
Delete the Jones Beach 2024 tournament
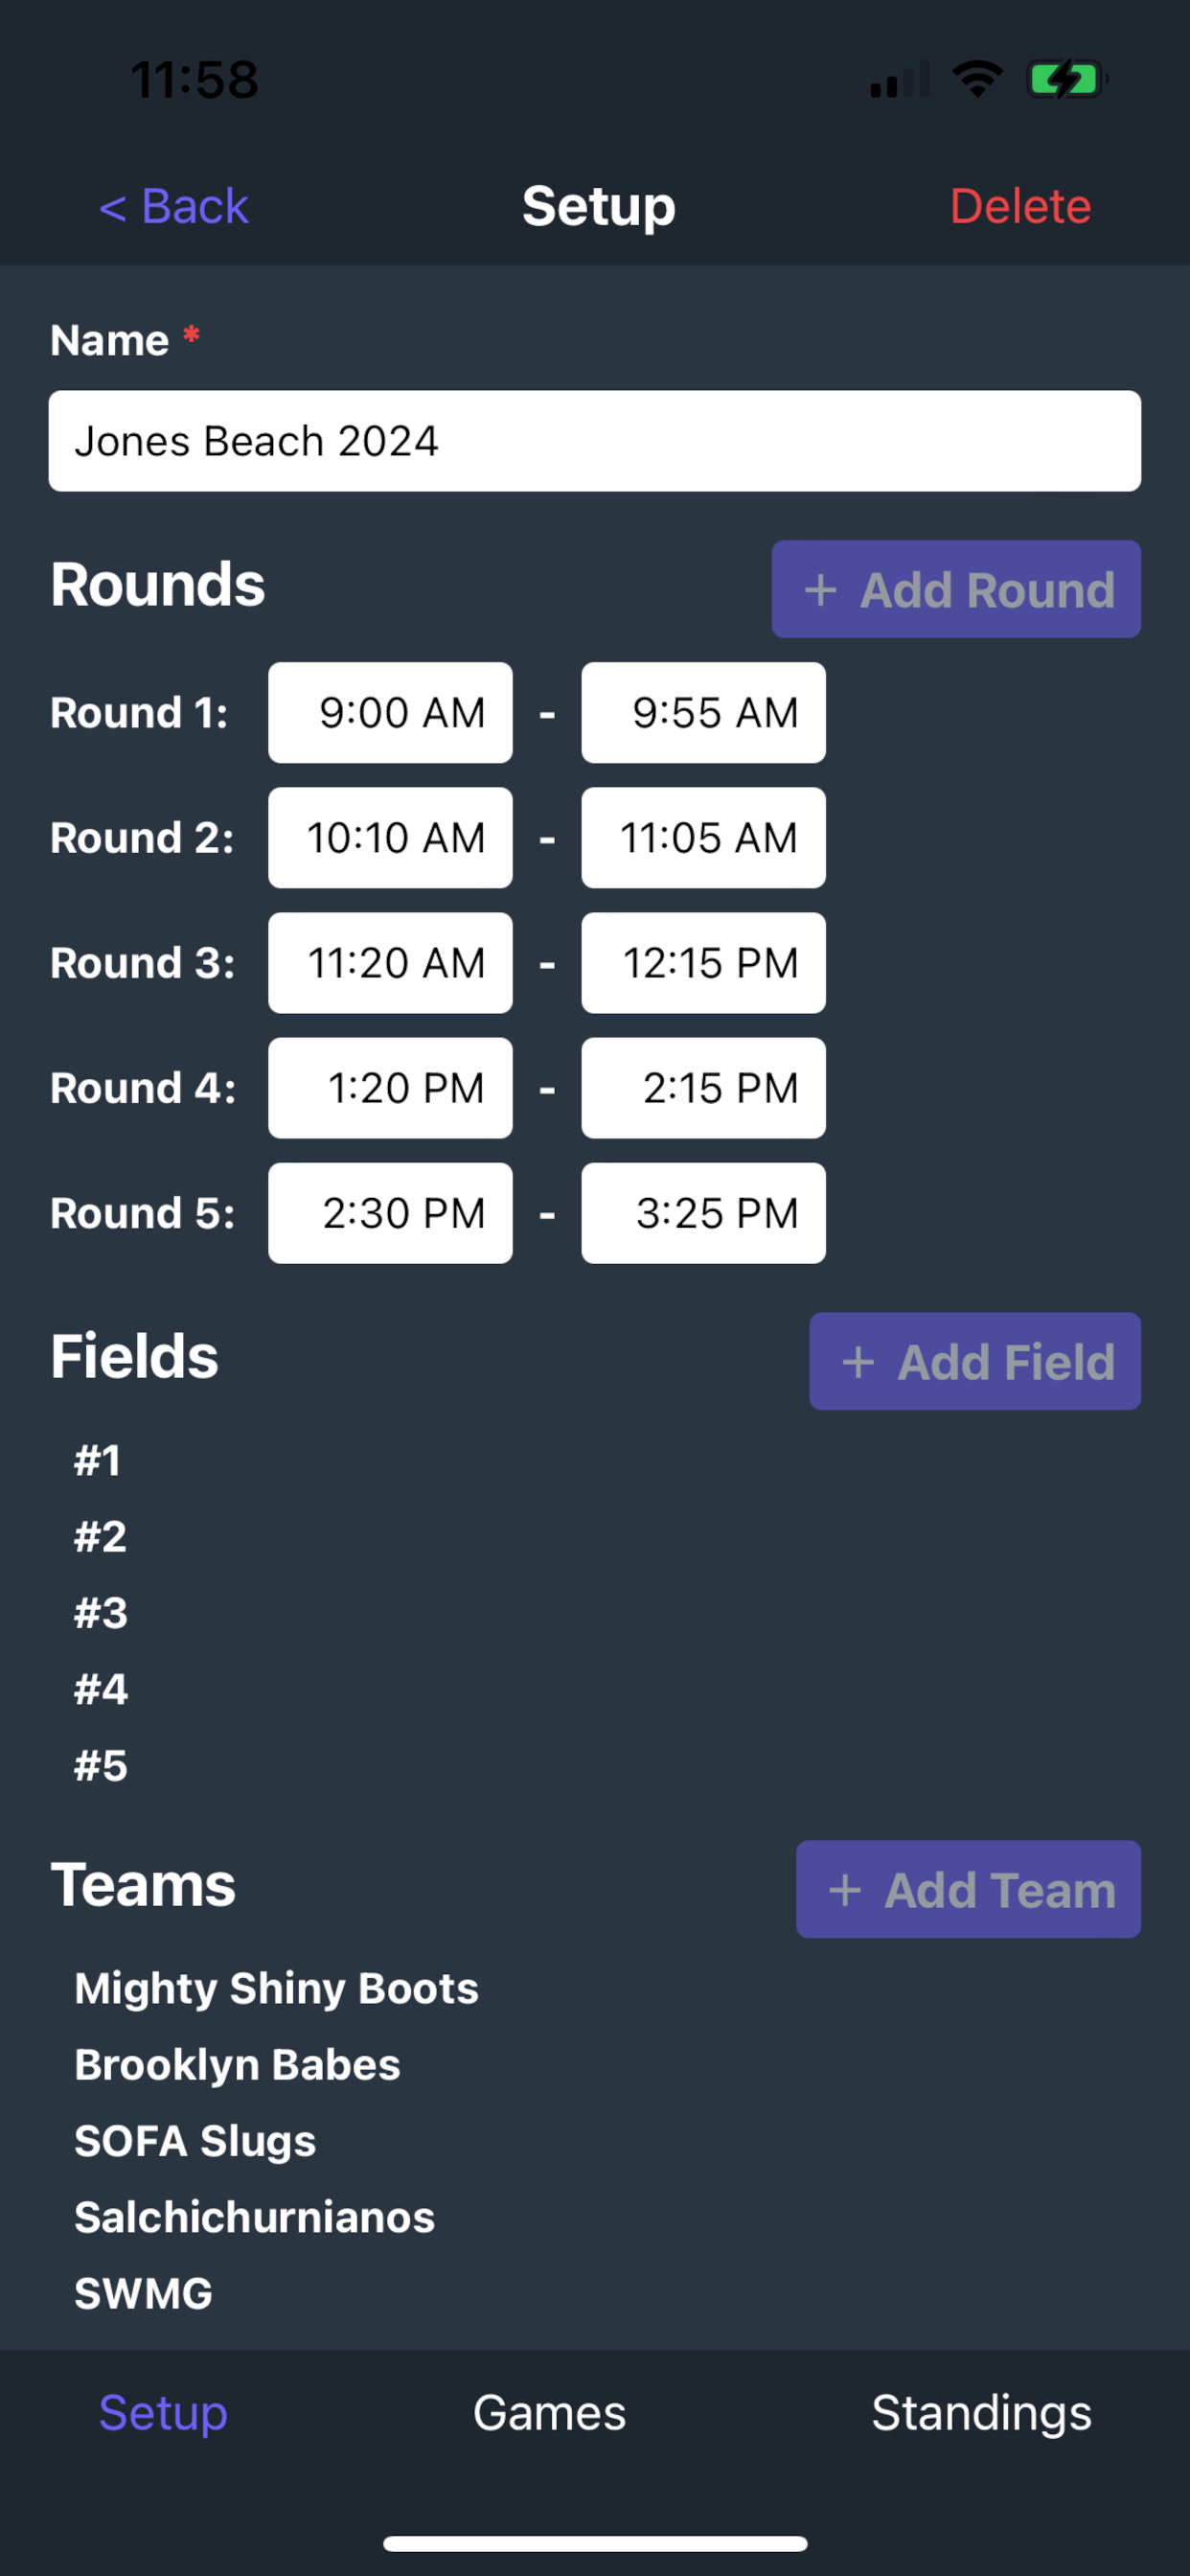(x=1019, y=207)
